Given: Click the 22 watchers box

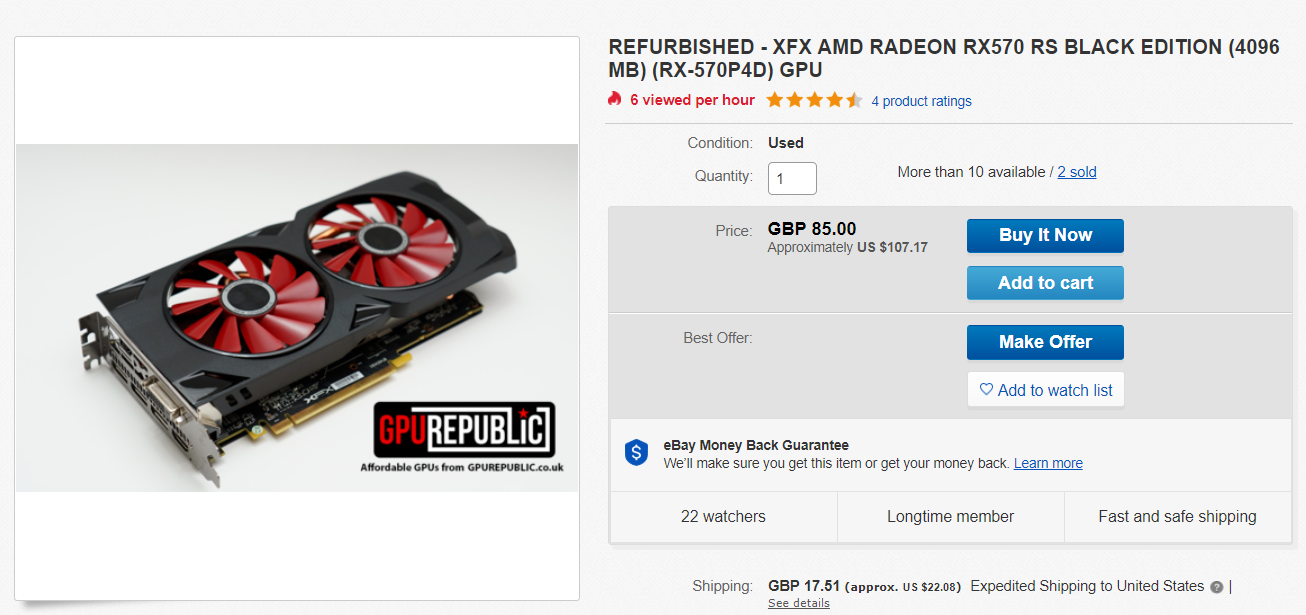Looking at the screenshot, I should [x=723, y=517].
